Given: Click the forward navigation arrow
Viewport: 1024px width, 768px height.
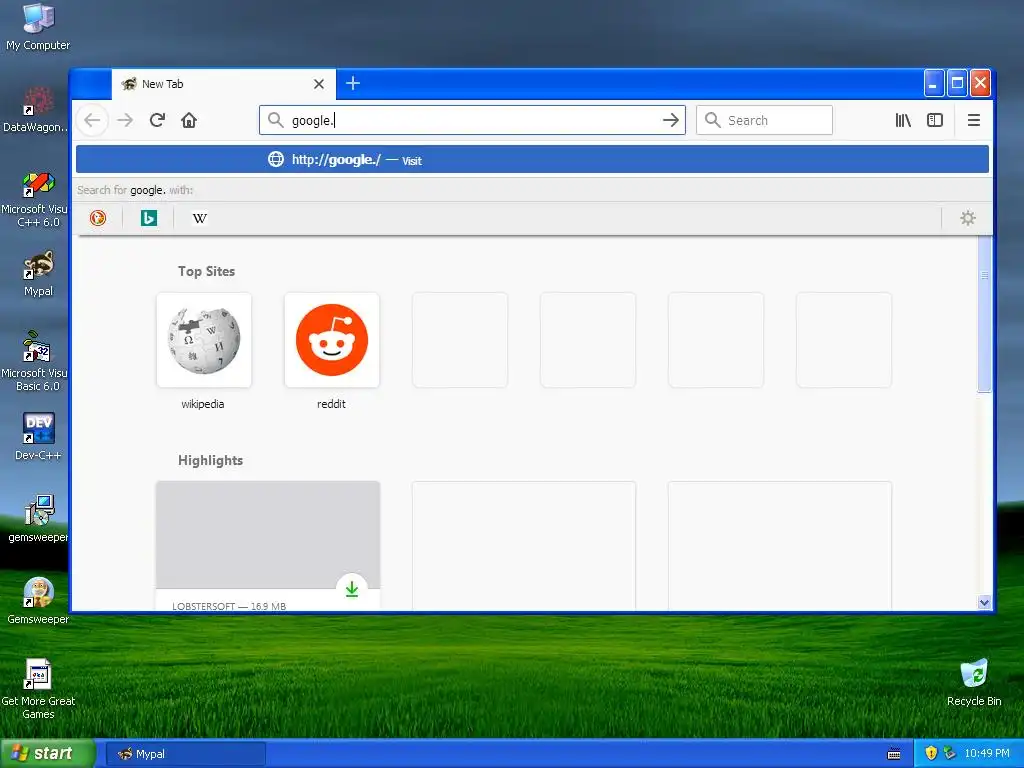Looking at the screenshot, I should click(x=125, y=120).
